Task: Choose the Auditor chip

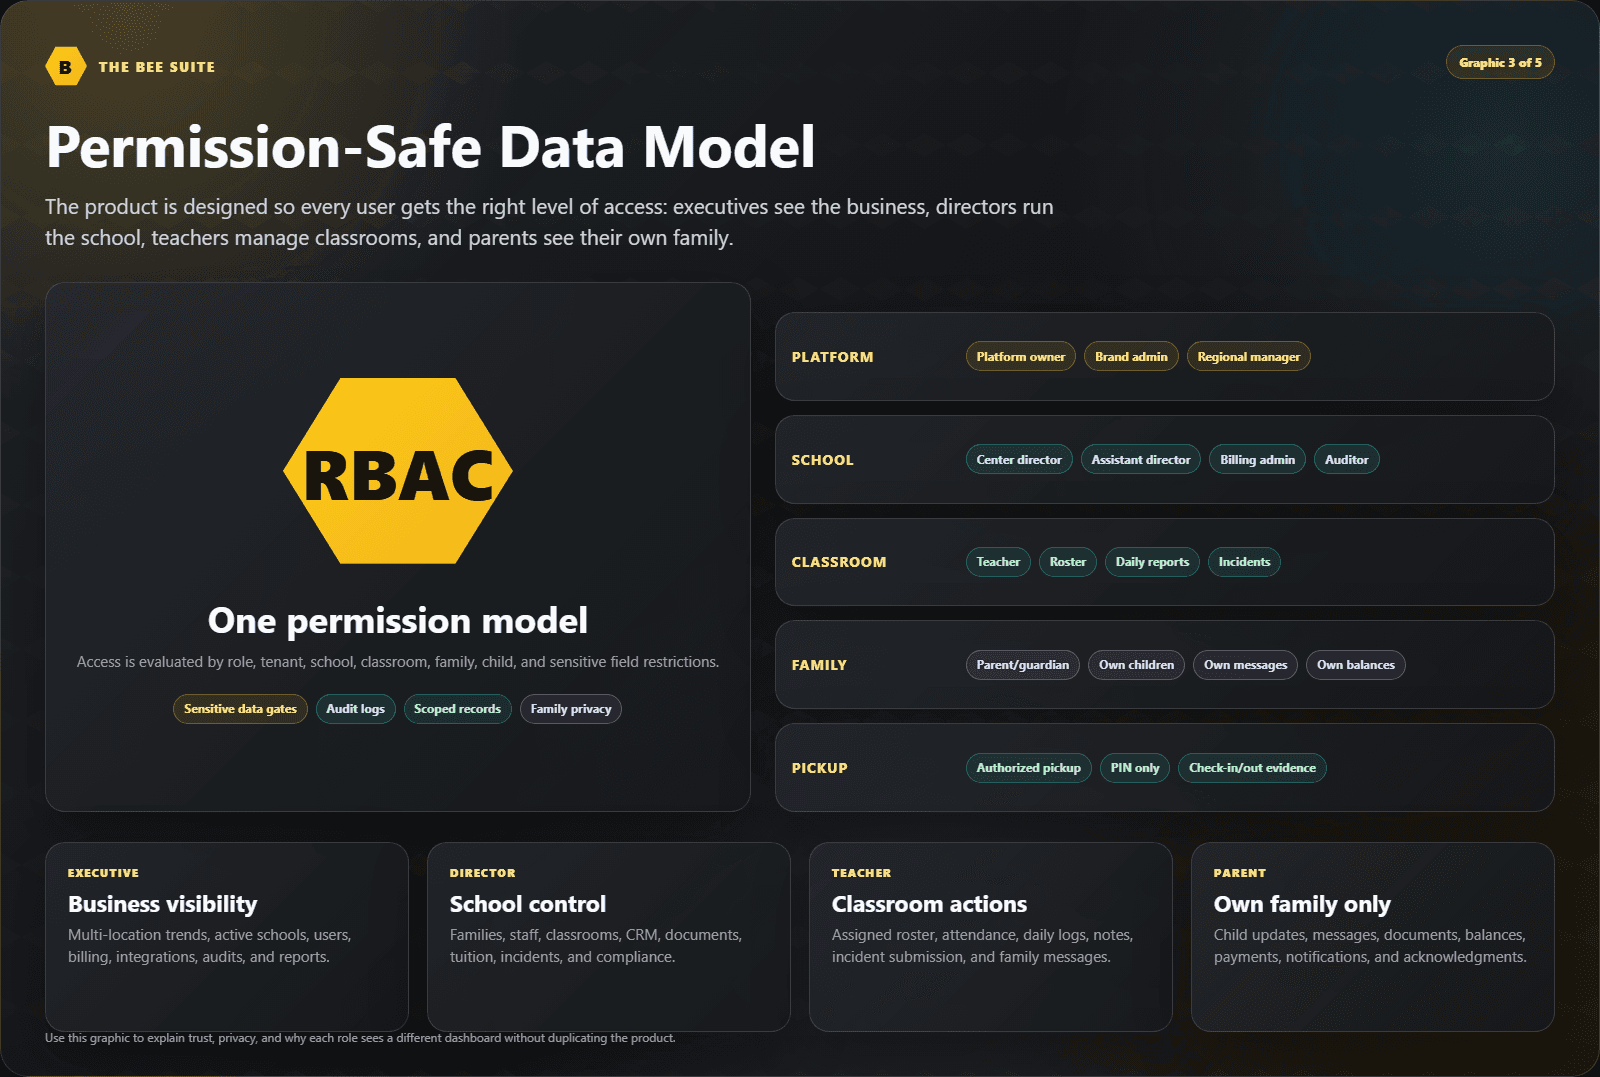Action: pyautogui.click(x=1346, y=460)
